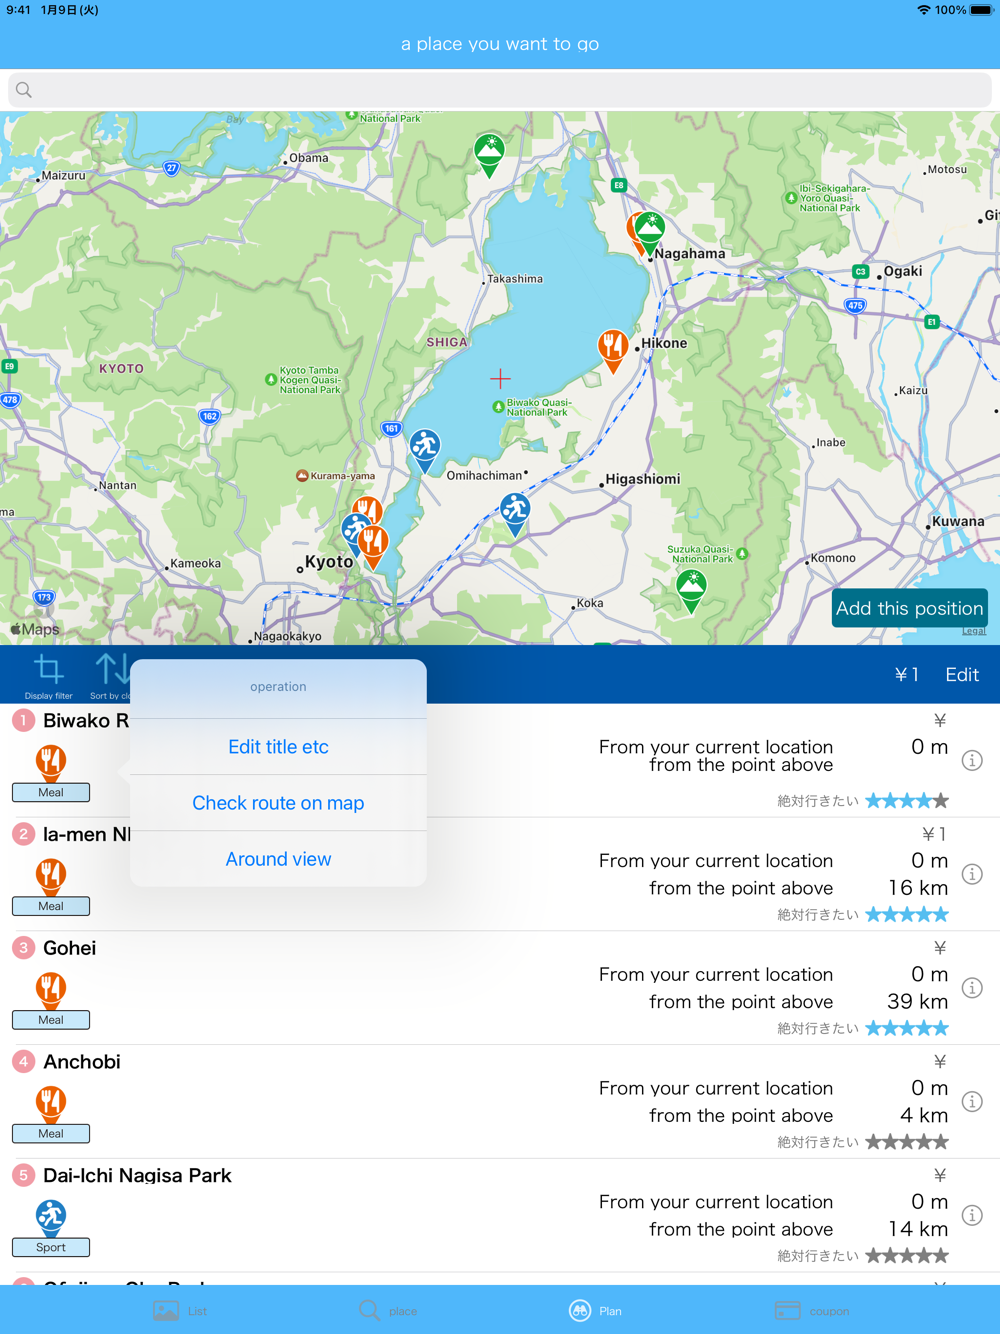The height and width of the screenshot is (1334, 1000).
Task: Open info for Anchobi
Action: 972,1102
